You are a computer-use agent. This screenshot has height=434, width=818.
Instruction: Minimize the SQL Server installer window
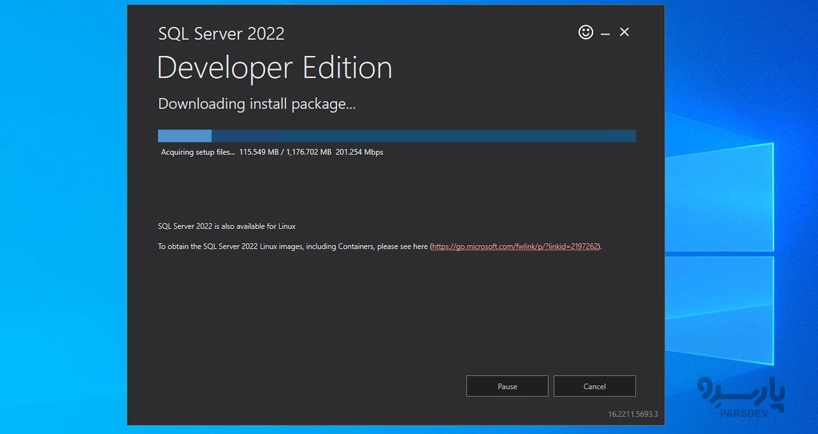[605, 33]
